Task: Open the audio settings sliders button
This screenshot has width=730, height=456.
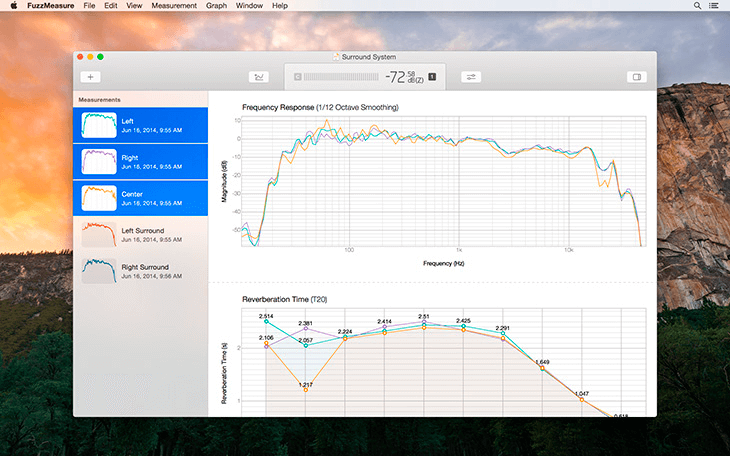Action: [471, 77]
